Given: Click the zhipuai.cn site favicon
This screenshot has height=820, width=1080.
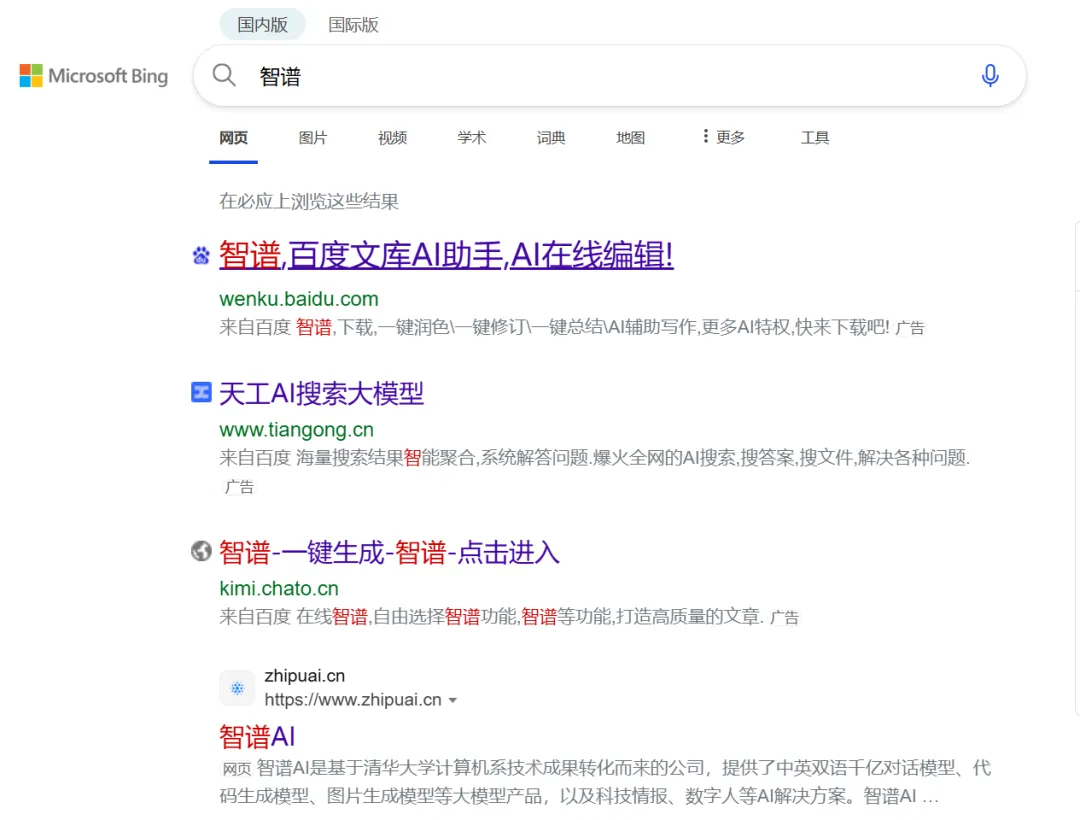Looking at the screenshot, I should (x=237, y=688).
